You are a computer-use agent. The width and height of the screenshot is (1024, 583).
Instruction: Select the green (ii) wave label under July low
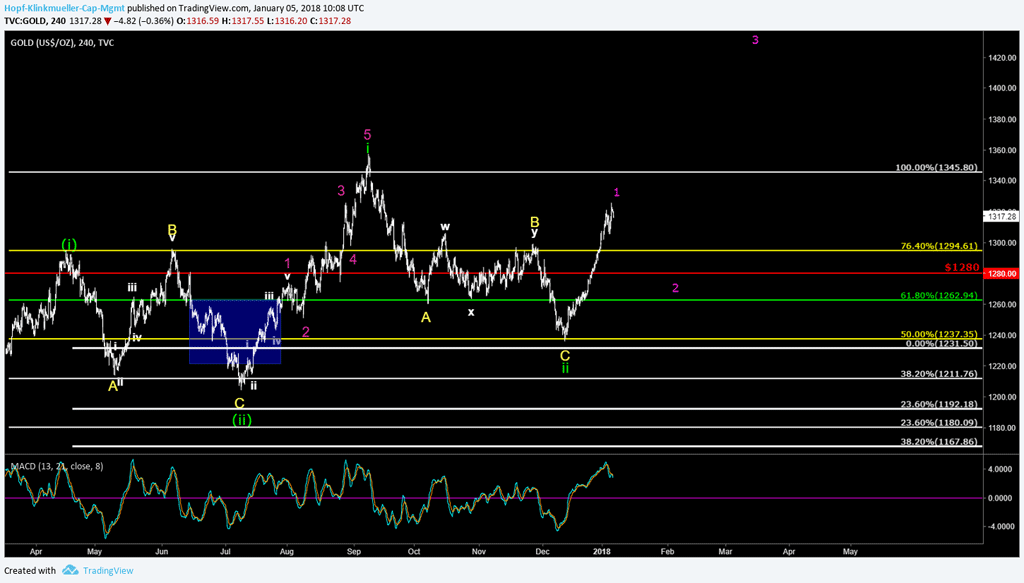point(241,420)
